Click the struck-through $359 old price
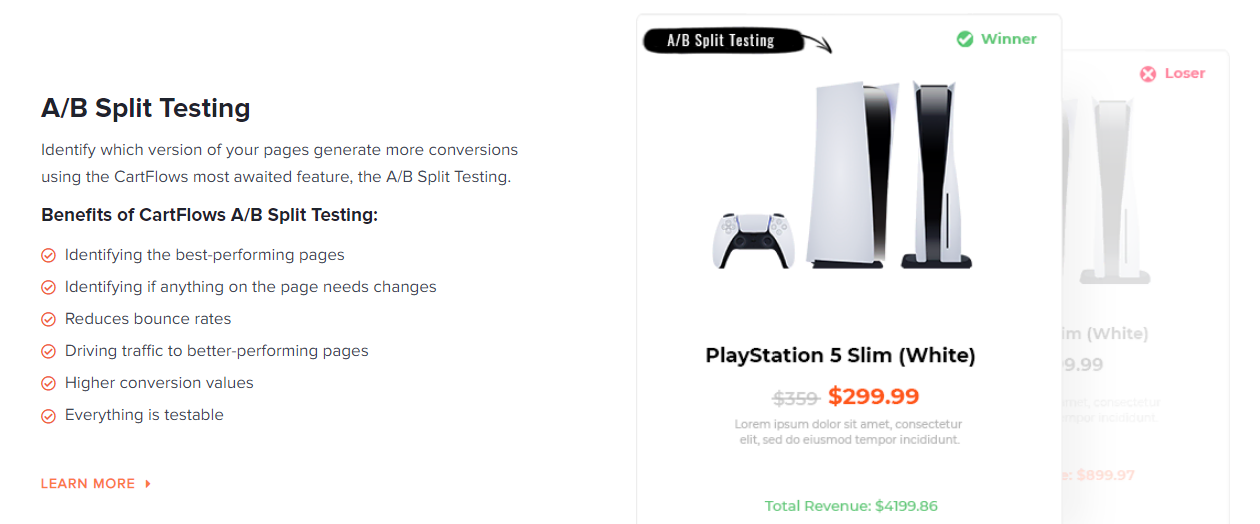Image resolution: width=1260 pixels, height=524 pixels. coord(797,397)
